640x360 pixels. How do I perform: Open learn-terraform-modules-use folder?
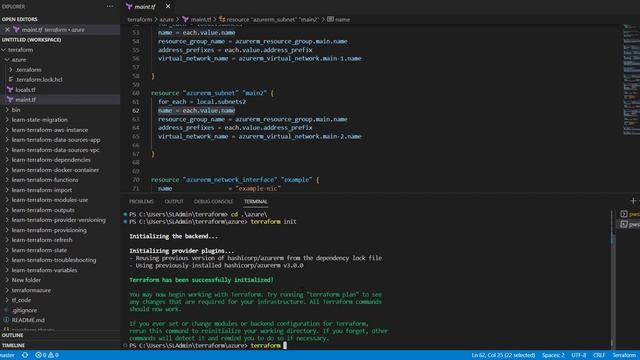(50, 200)
